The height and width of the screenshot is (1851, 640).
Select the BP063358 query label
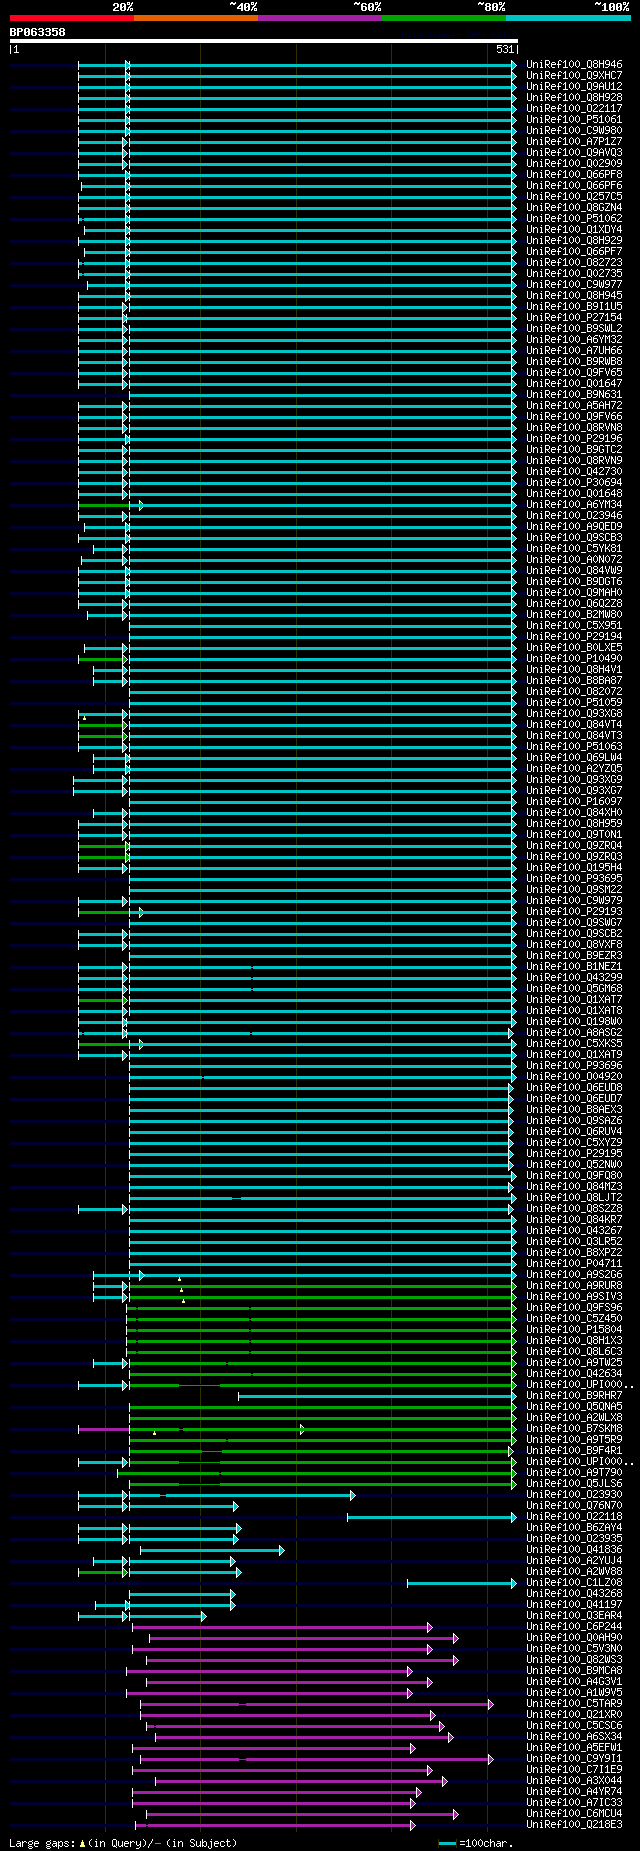[38, 32]
